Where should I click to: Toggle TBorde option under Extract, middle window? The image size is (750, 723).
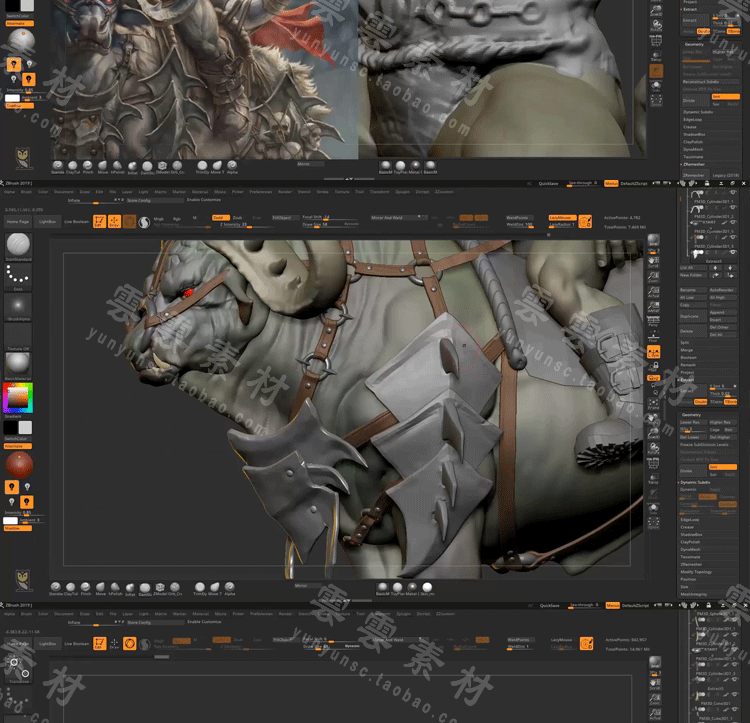pos(731,402)
